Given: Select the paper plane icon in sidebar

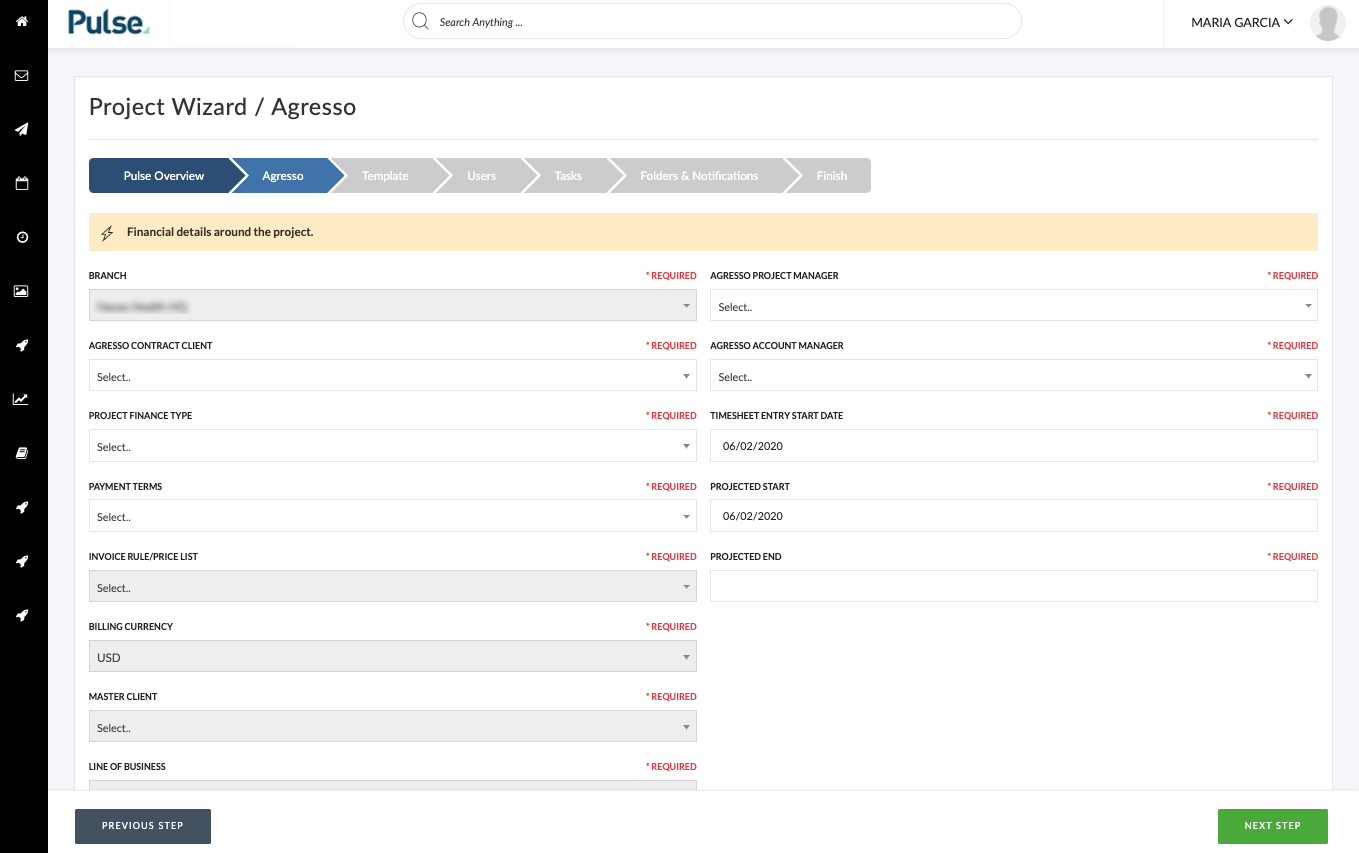Looking at the screenshot, I should pos(20,129).
